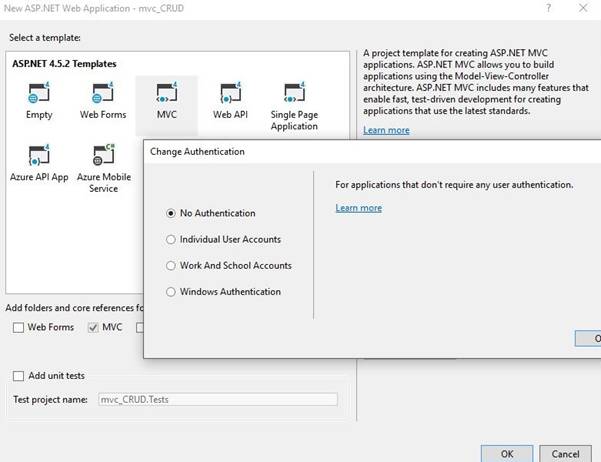Select Work And School Accounts option

pos(171,266)
